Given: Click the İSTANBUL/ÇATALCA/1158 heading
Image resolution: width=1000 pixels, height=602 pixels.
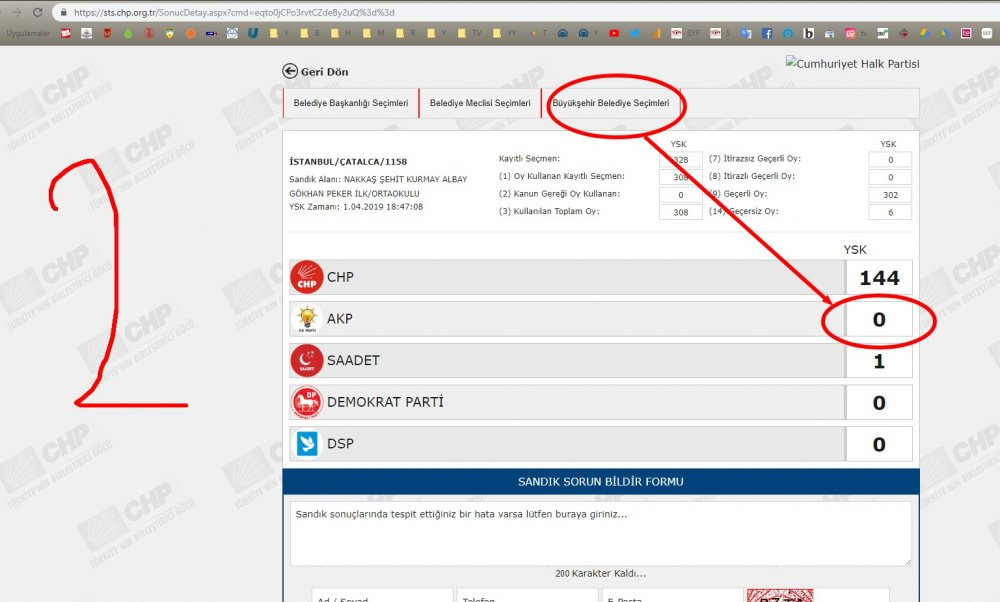Looking at the screenshot, I should [348, 162].
